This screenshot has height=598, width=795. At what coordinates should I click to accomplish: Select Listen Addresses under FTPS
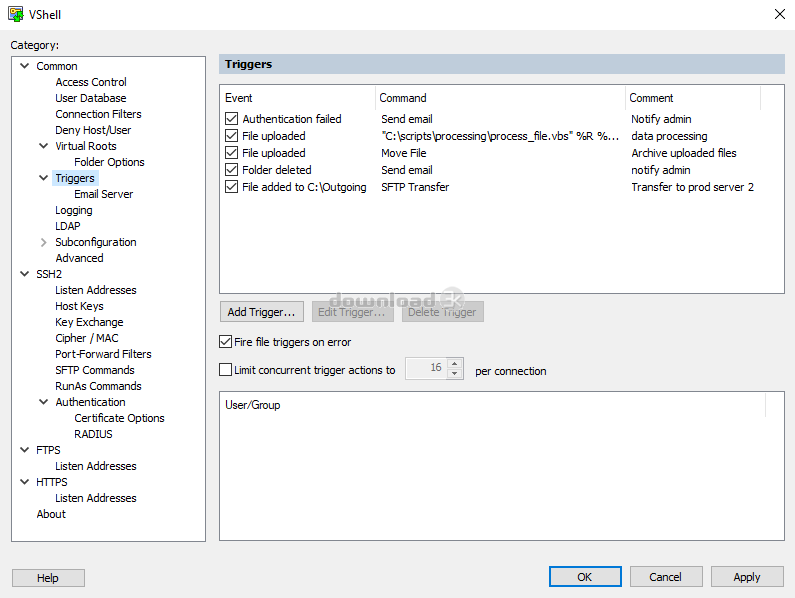[x=96, y=466]
